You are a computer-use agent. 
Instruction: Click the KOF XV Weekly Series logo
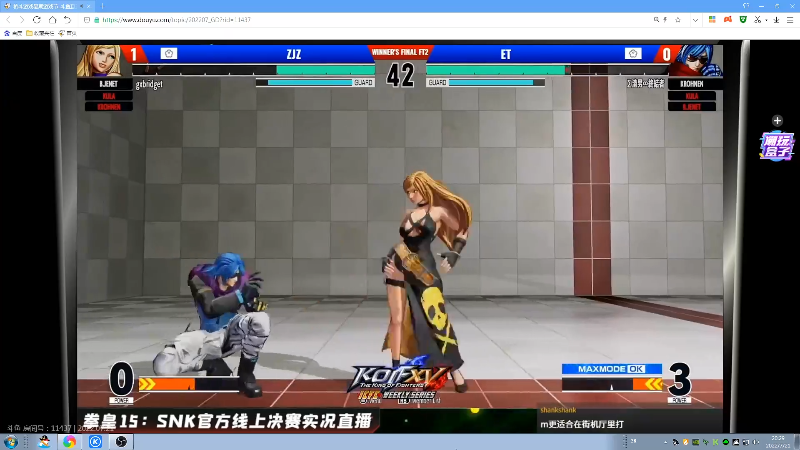[401, 380]
